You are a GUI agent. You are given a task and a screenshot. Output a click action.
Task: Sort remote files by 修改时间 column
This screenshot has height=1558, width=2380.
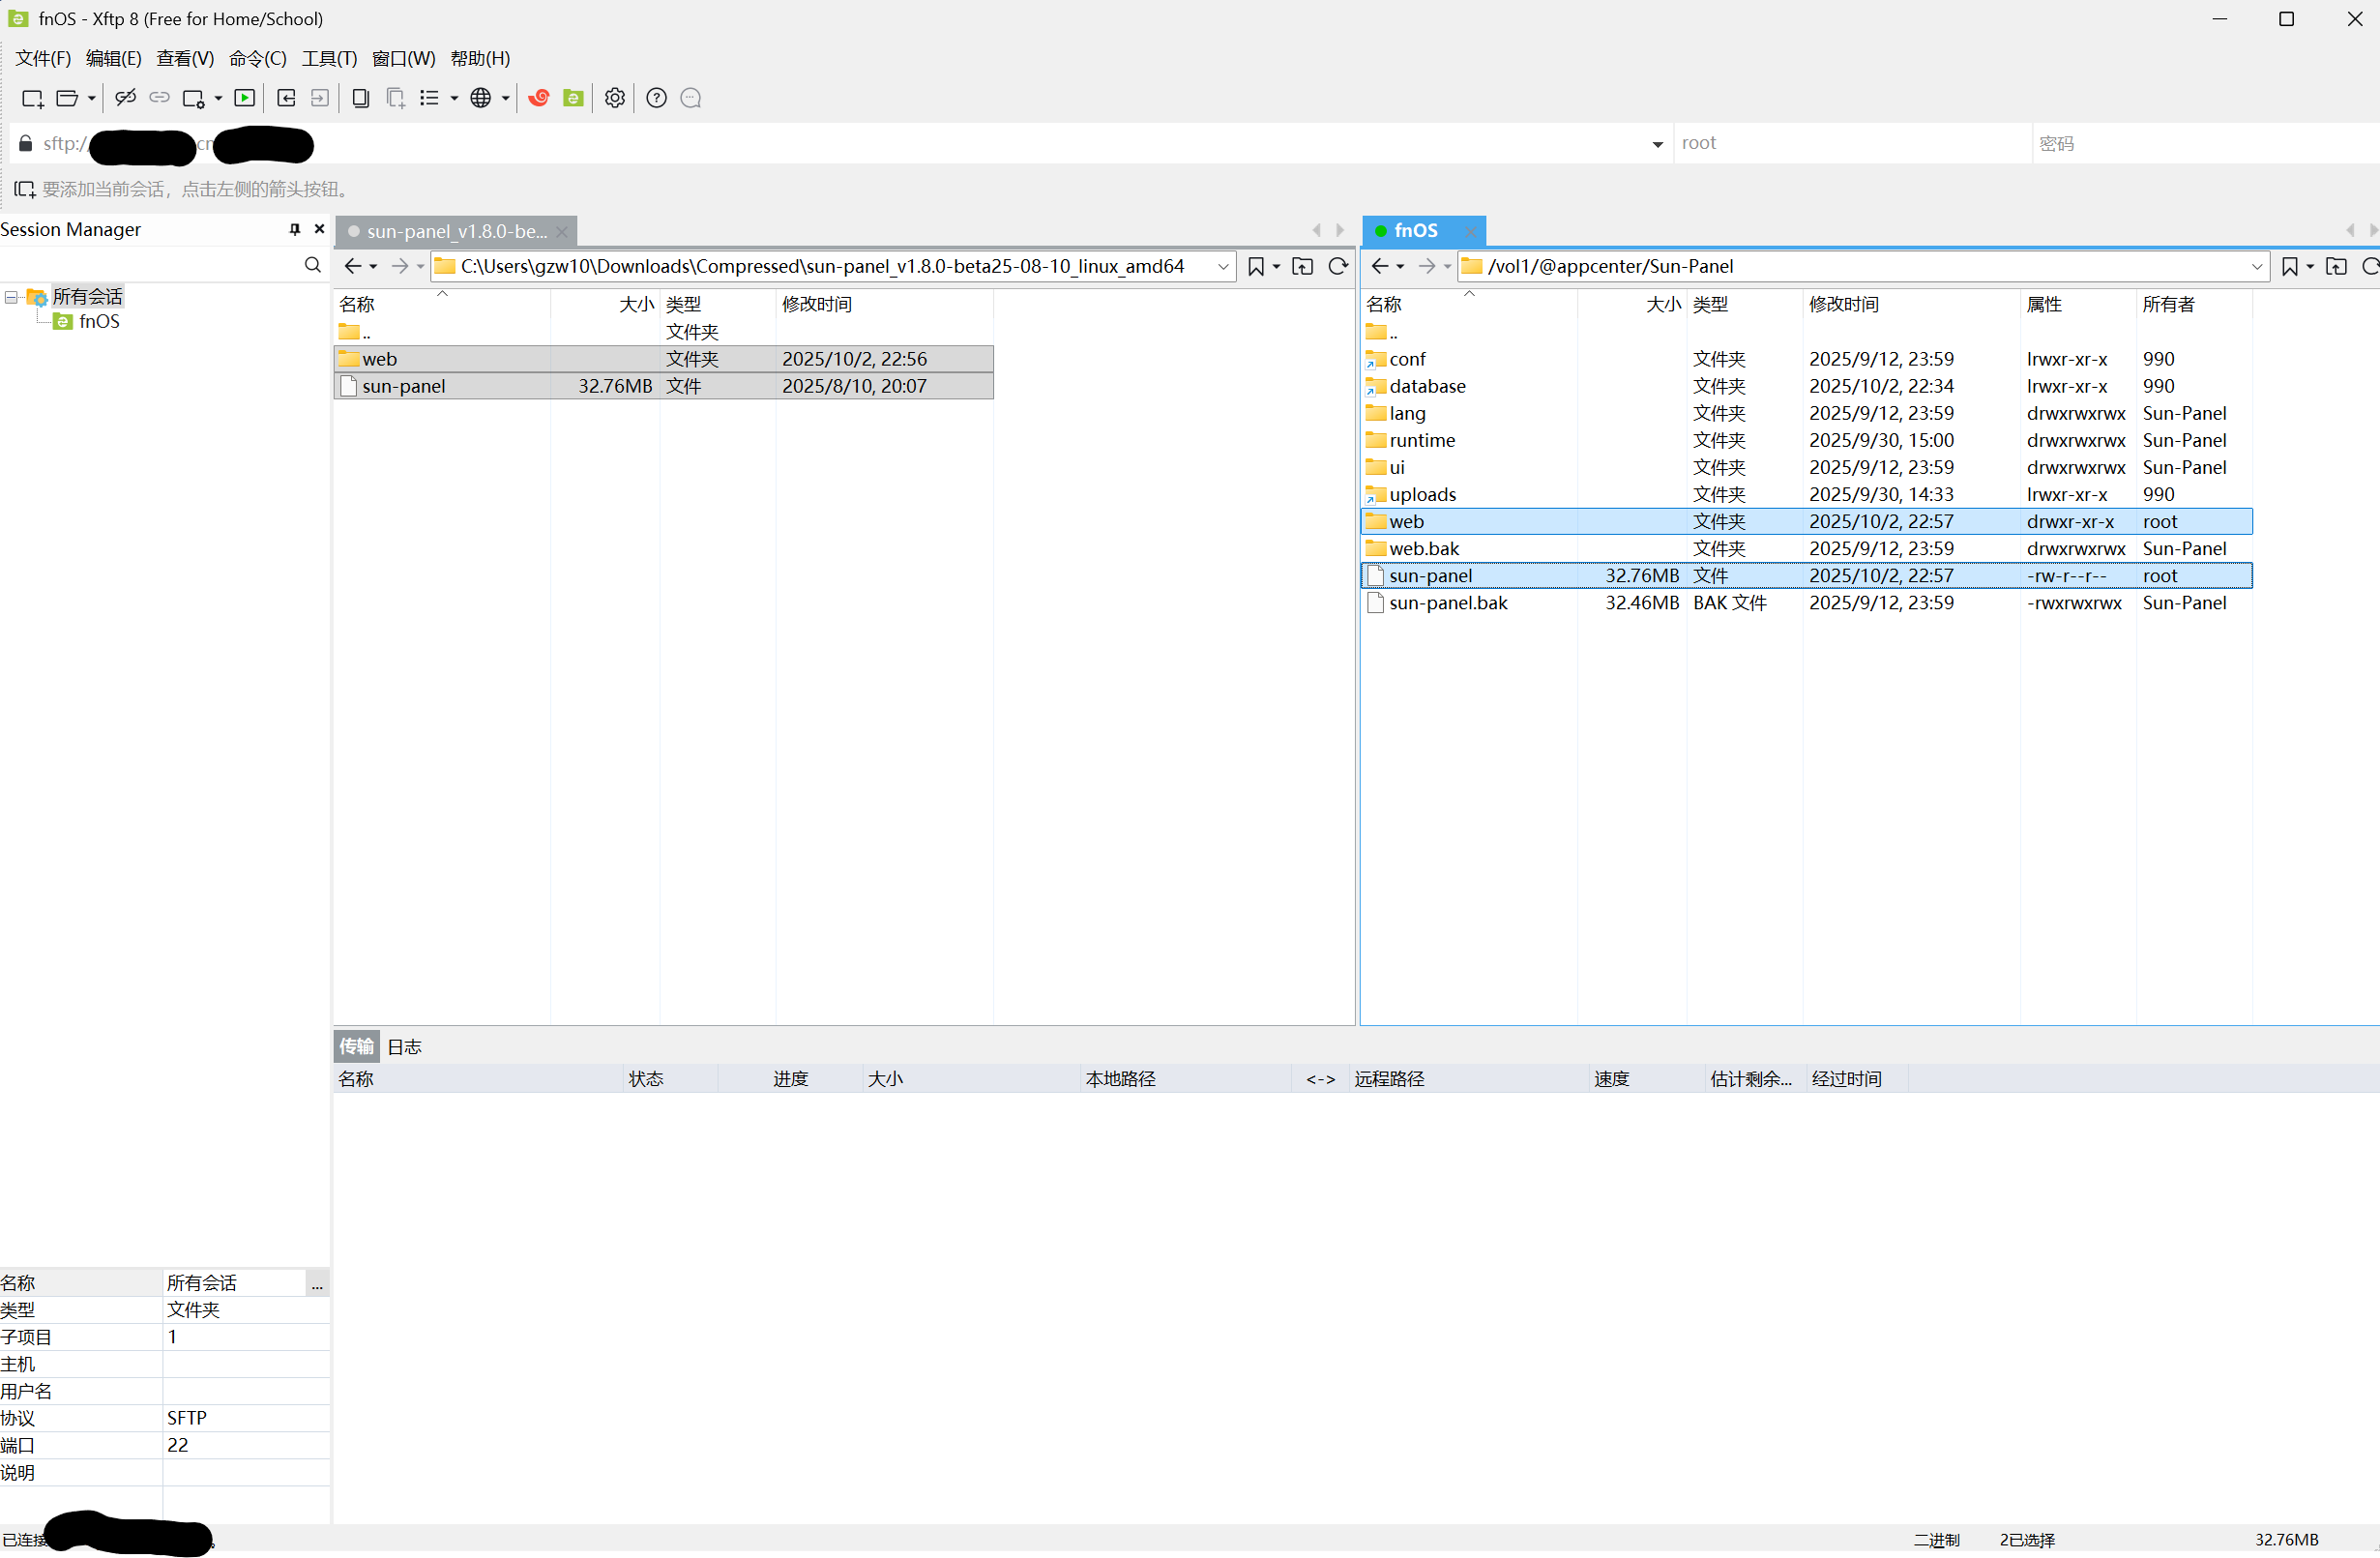(x=1843, y=304)
